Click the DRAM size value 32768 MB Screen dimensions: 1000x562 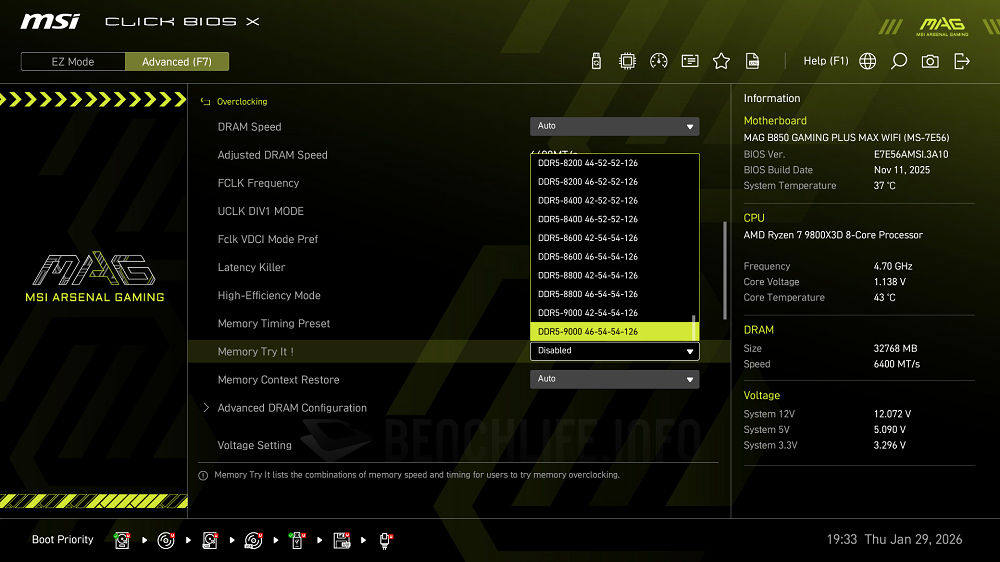click(x=895, y=348)
